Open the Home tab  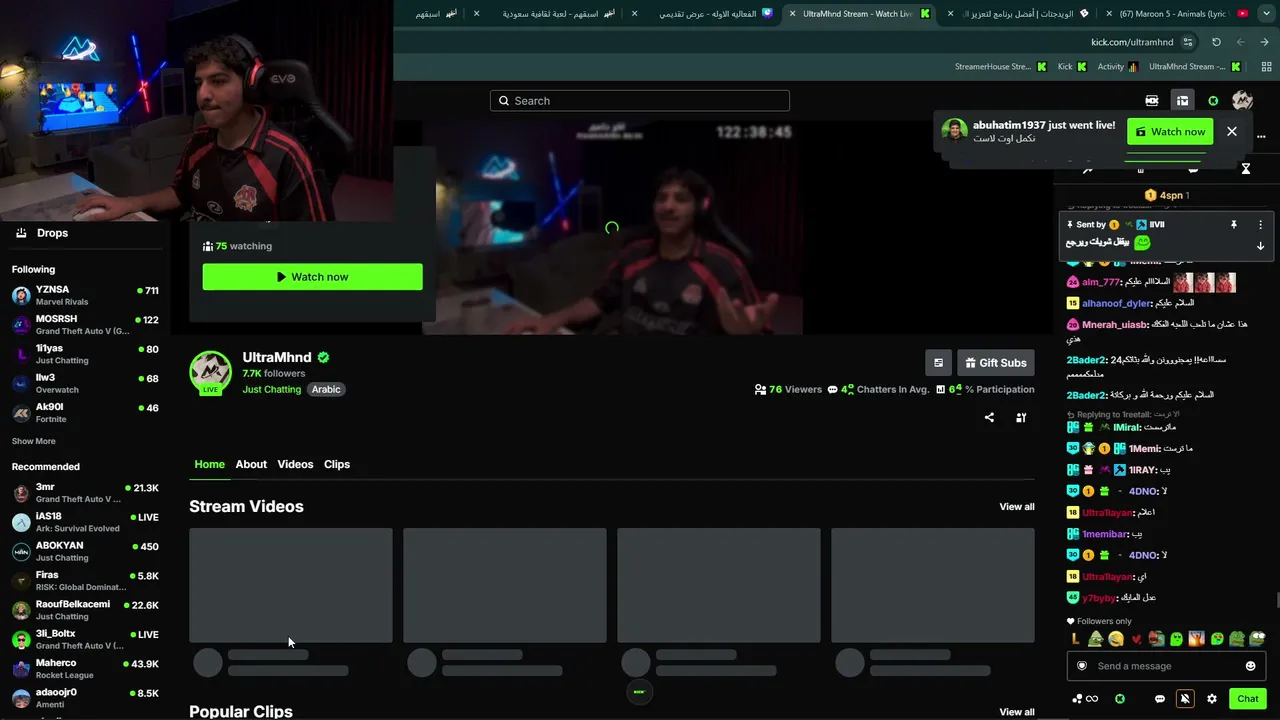[210, 464]
